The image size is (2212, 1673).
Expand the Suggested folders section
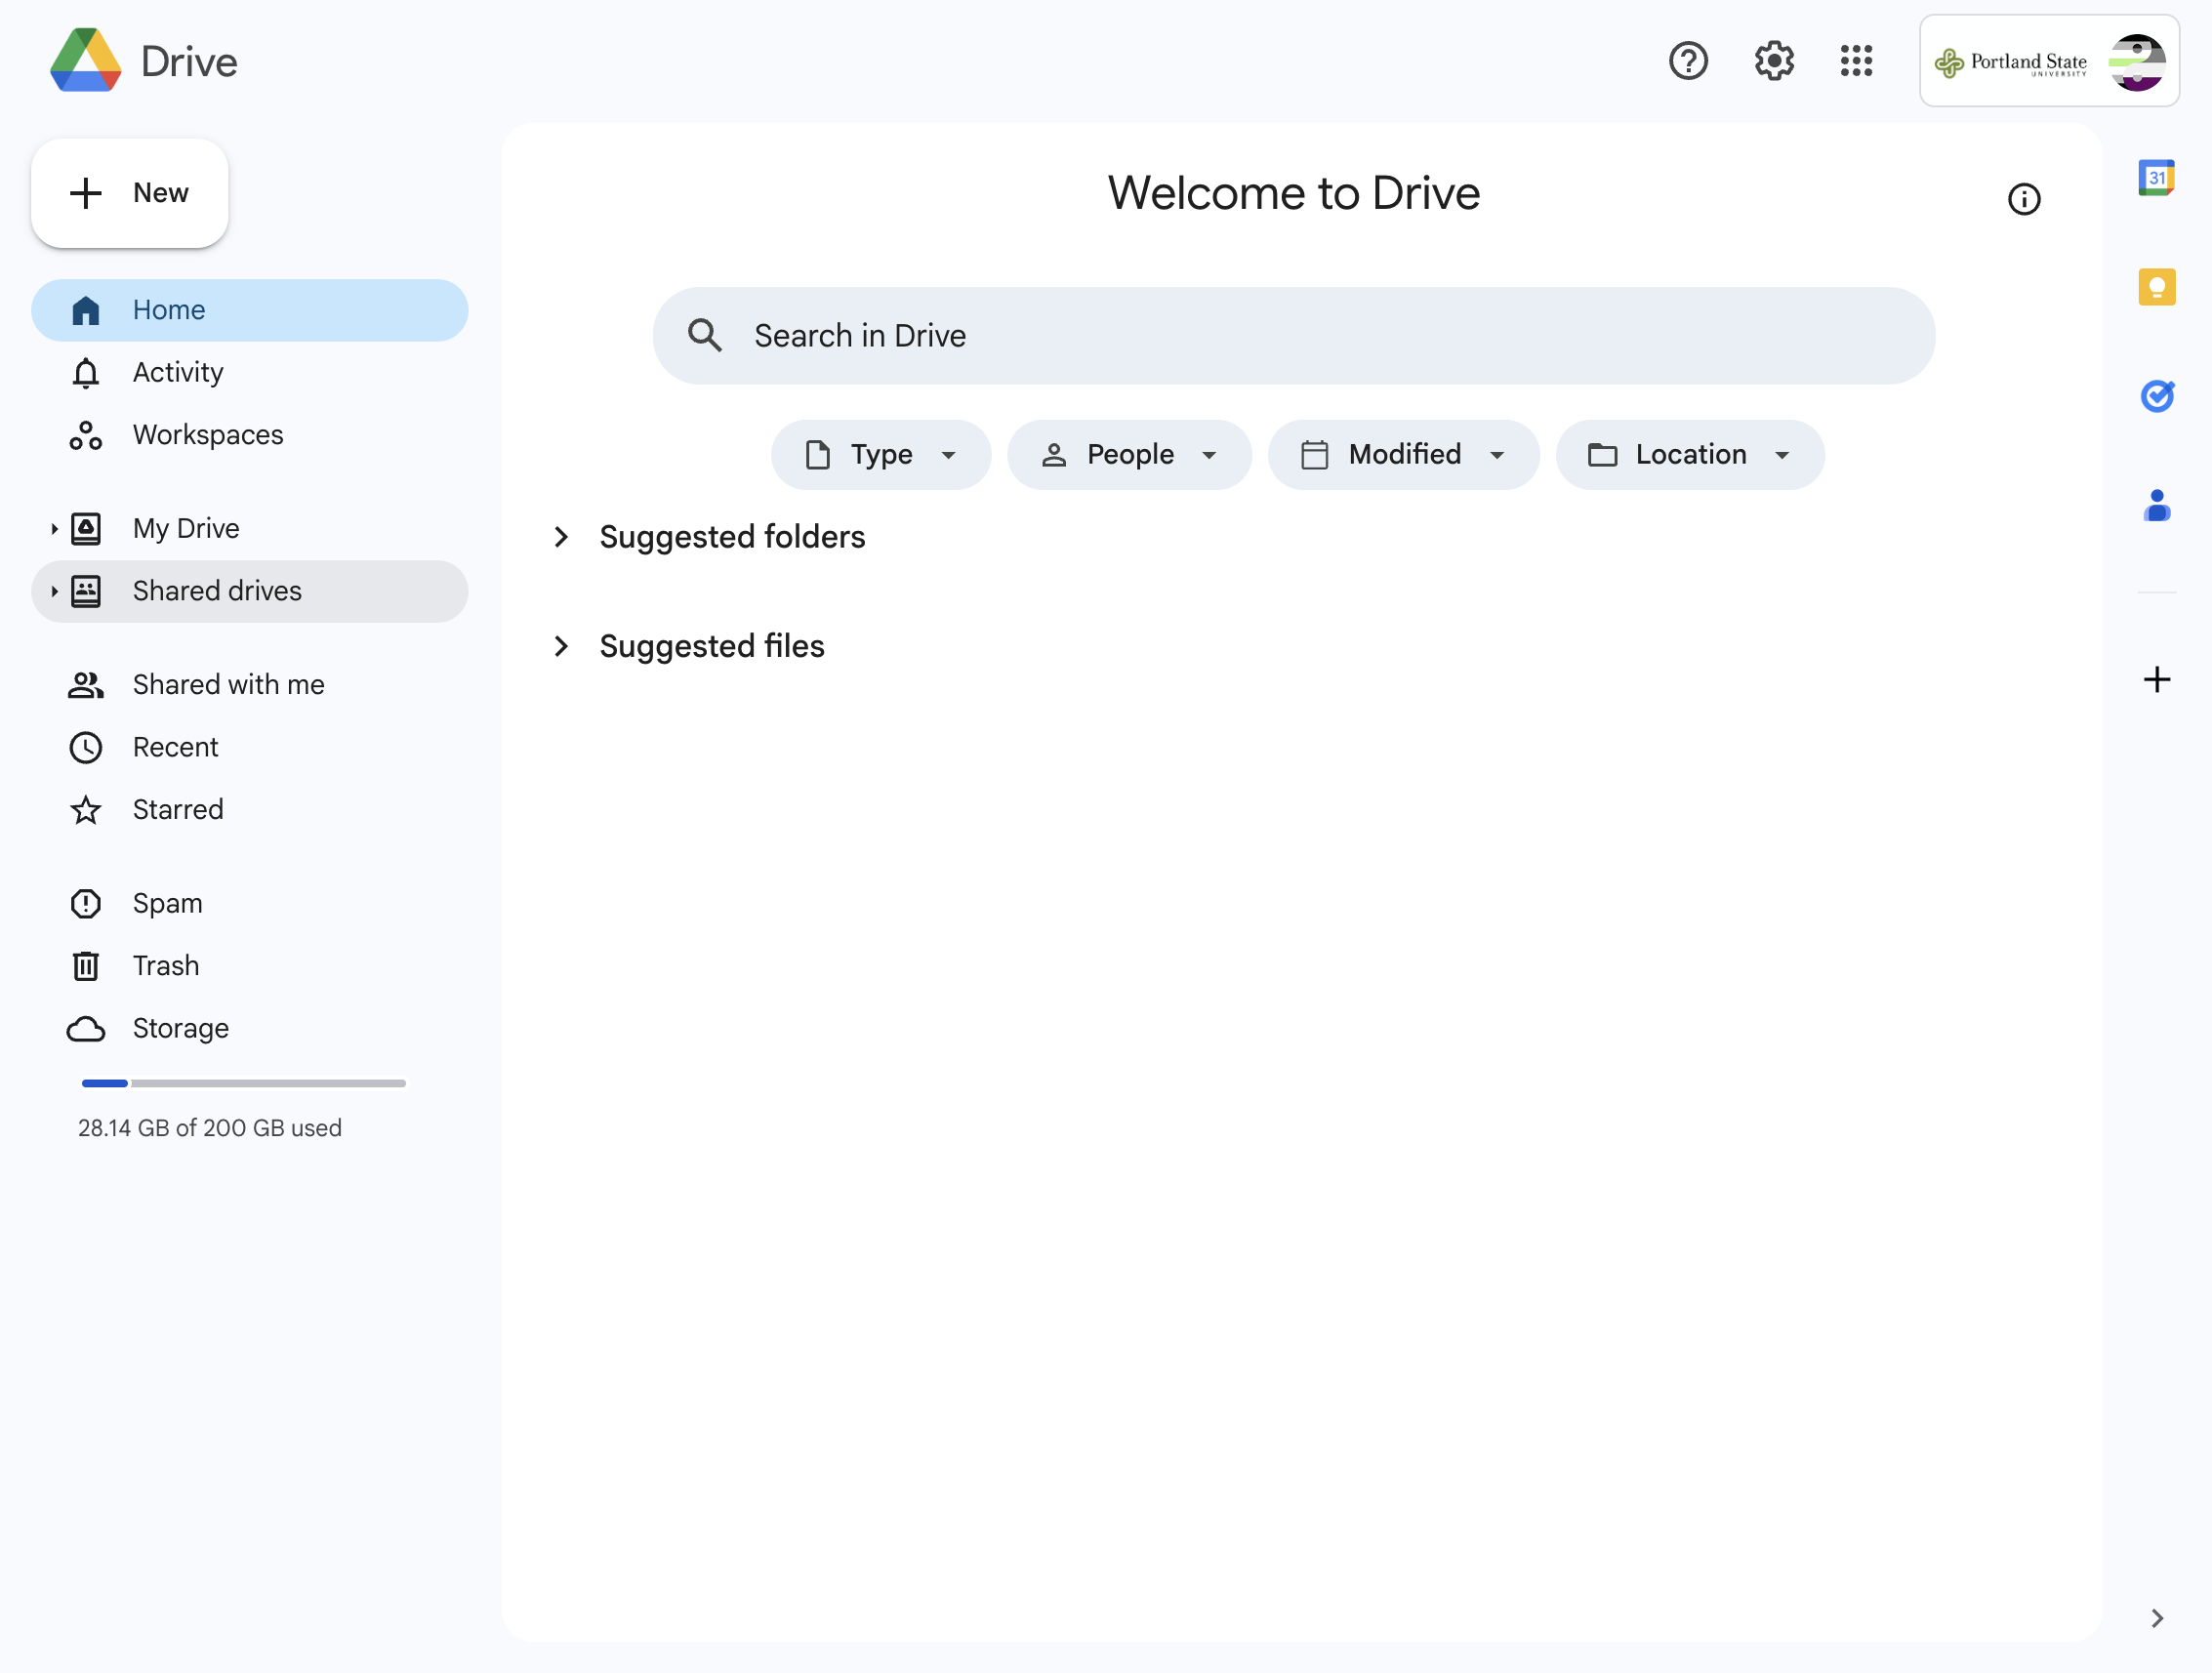(x=561, y=537)
